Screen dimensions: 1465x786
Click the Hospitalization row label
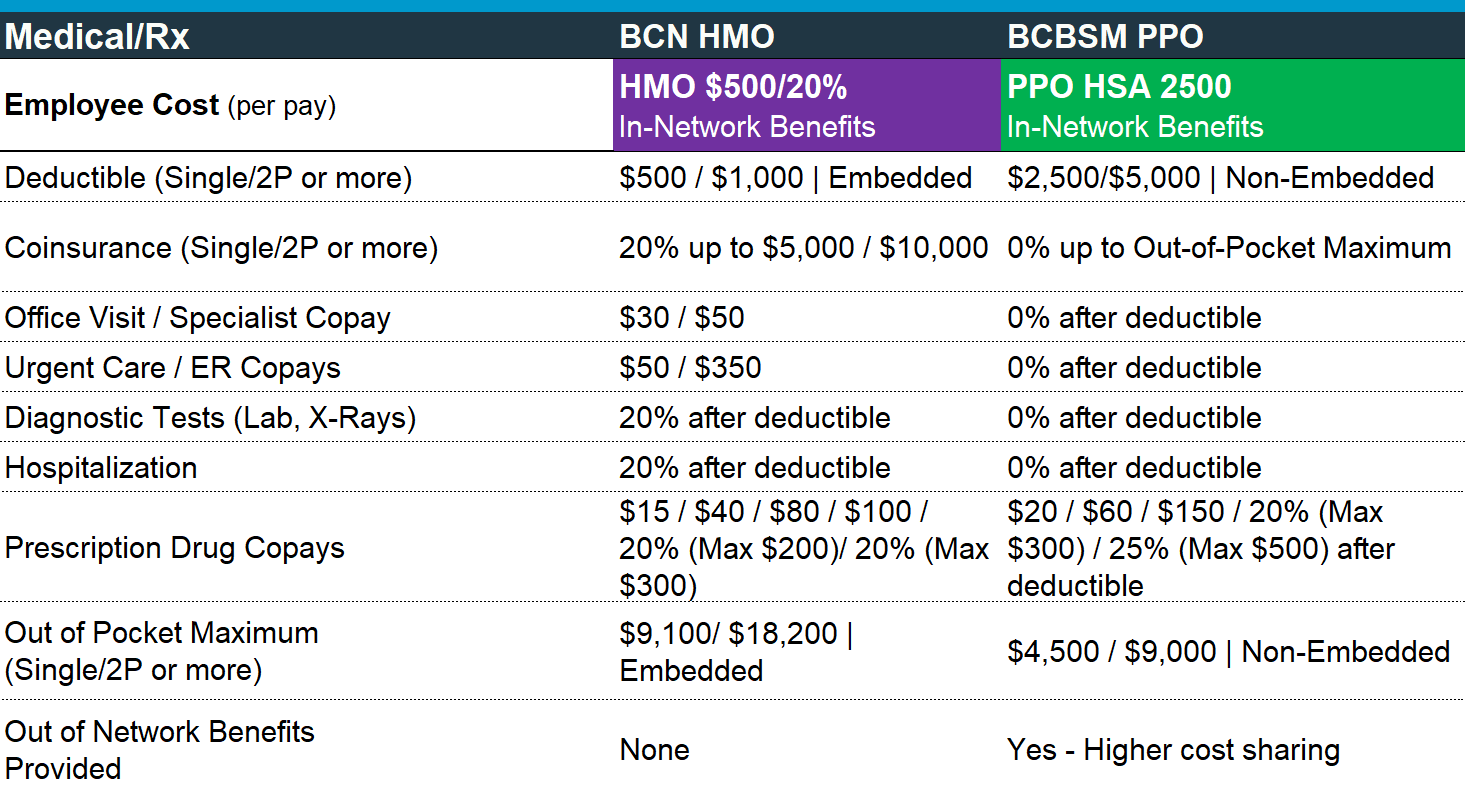[x=101, y=468]
